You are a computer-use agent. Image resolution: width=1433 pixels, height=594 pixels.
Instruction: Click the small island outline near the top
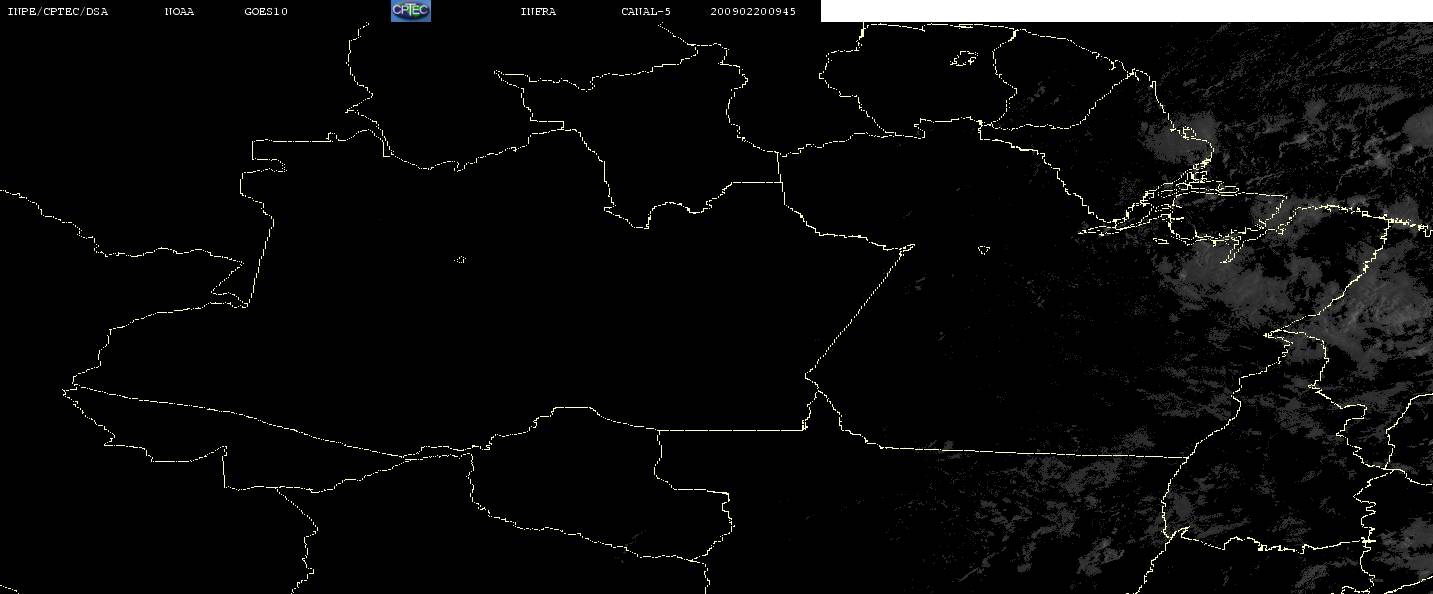click(x=964, y=60)
